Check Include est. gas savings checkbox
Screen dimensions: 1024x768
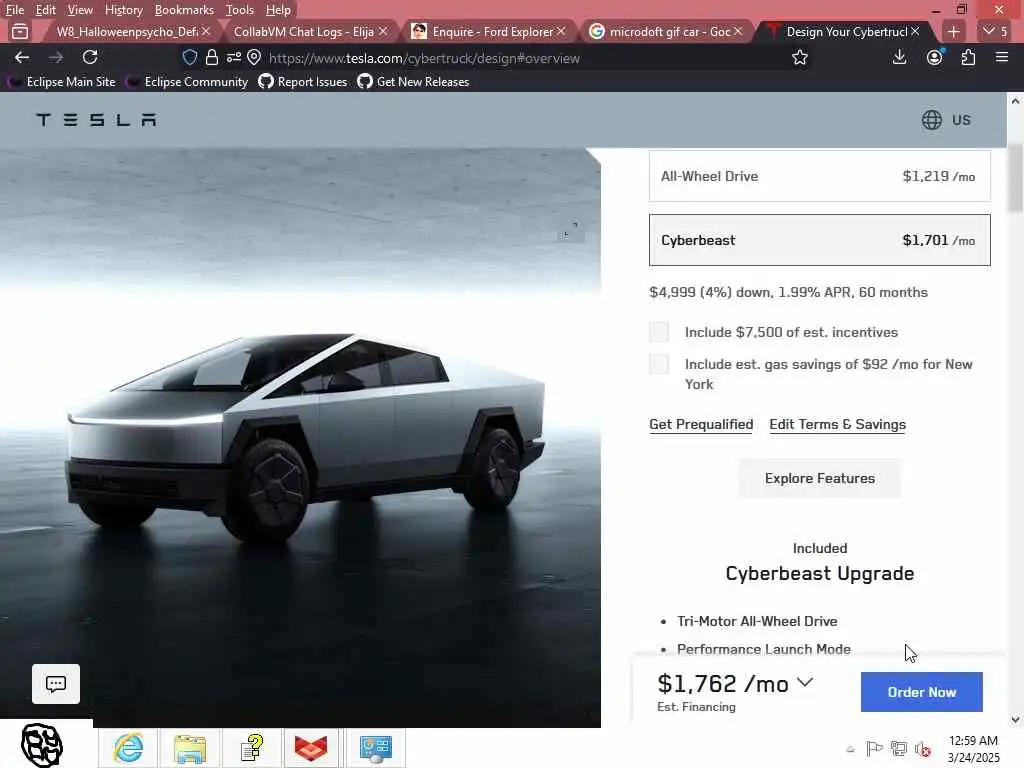tap(659, 364)
